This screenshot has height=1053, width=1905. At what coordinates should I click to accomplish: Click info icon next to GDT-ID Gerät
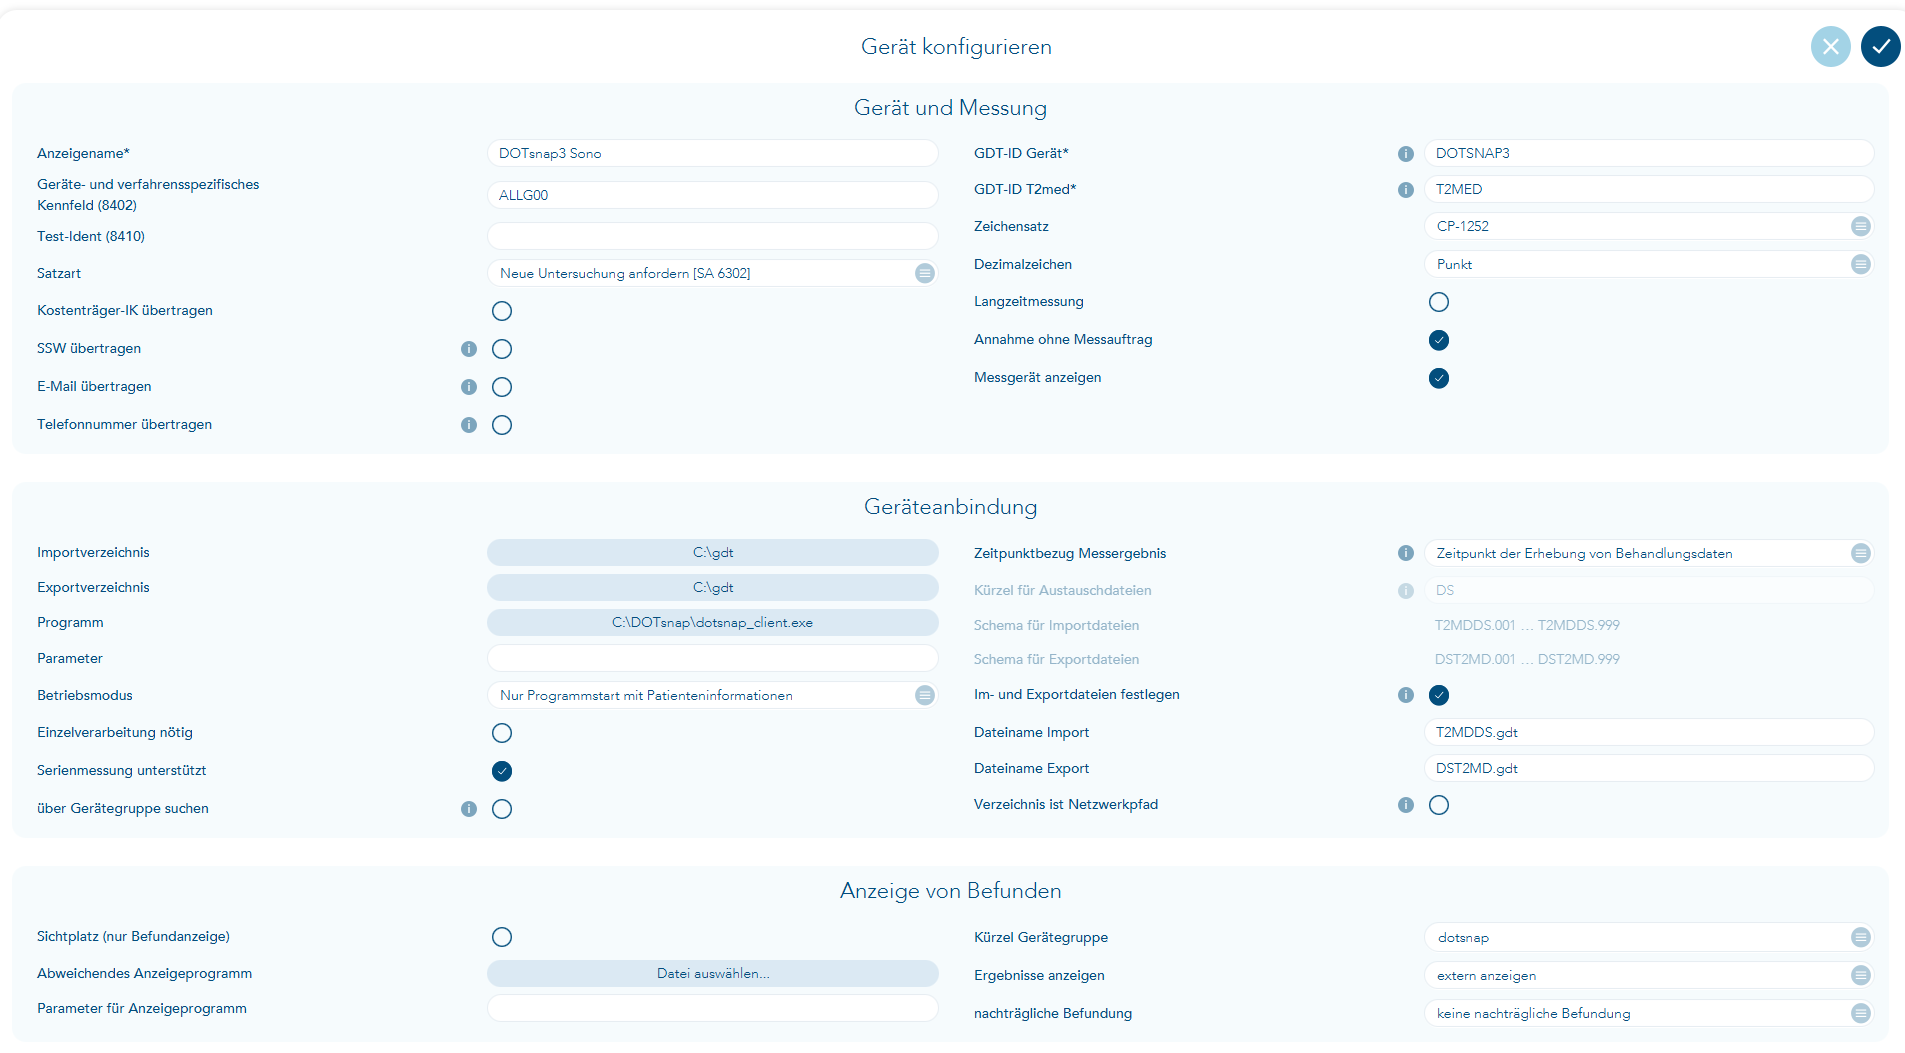(1405, 154)
